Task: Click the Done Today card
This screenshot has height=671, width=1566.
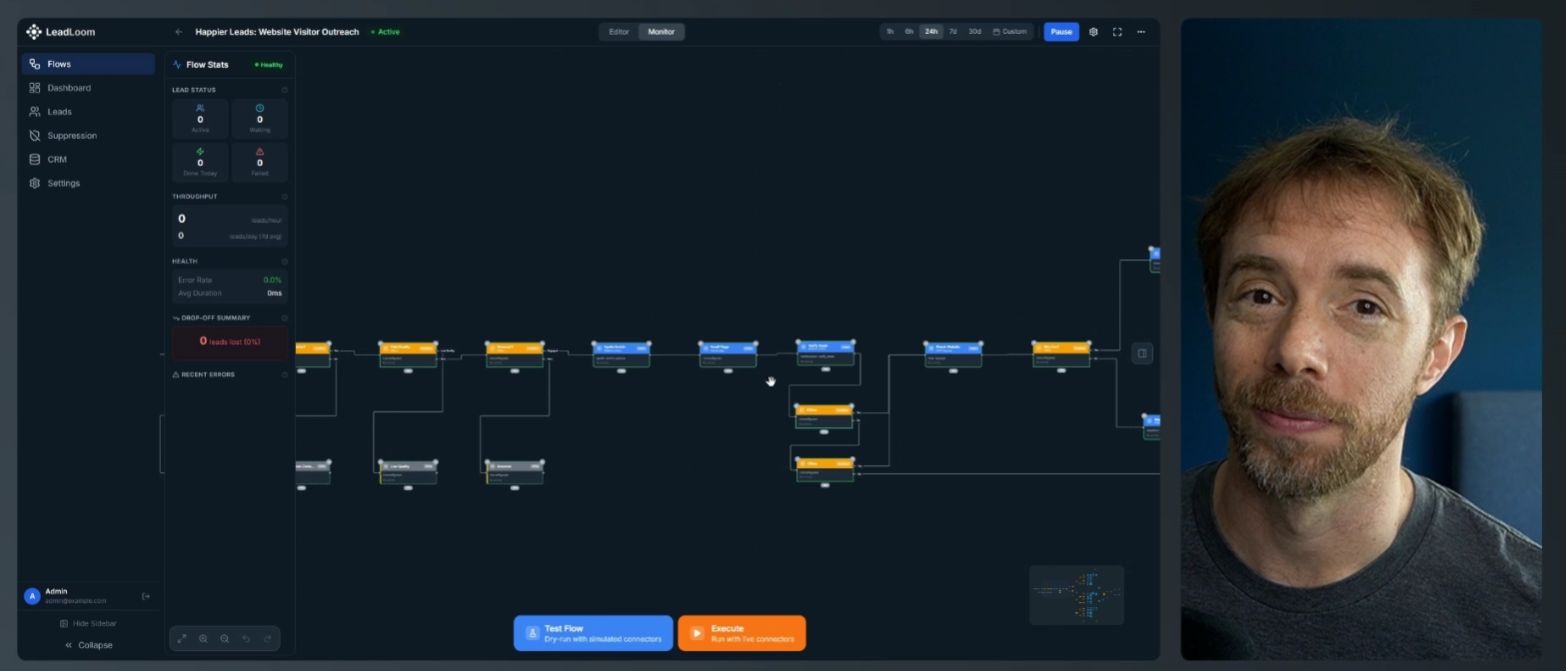Action: tap(200, 162)
